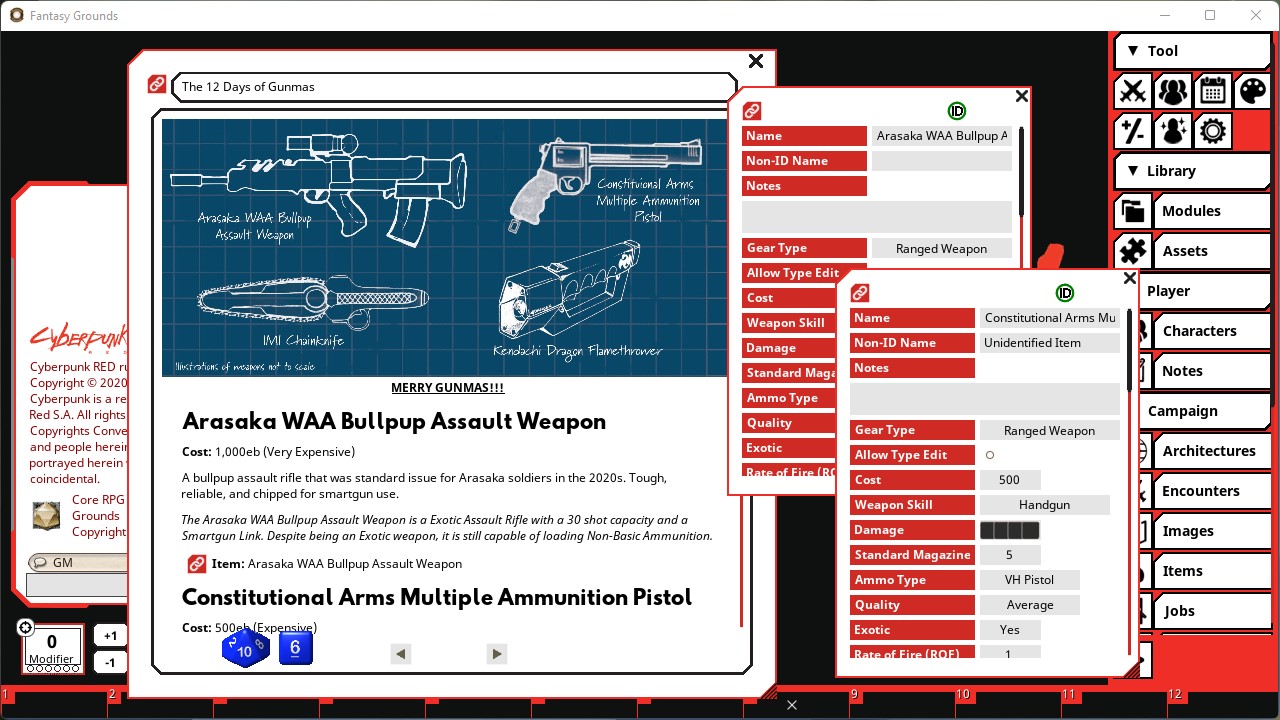Open the Notes sidebar entry
Screen dimensions: 1280x720
click(1212, 371)
